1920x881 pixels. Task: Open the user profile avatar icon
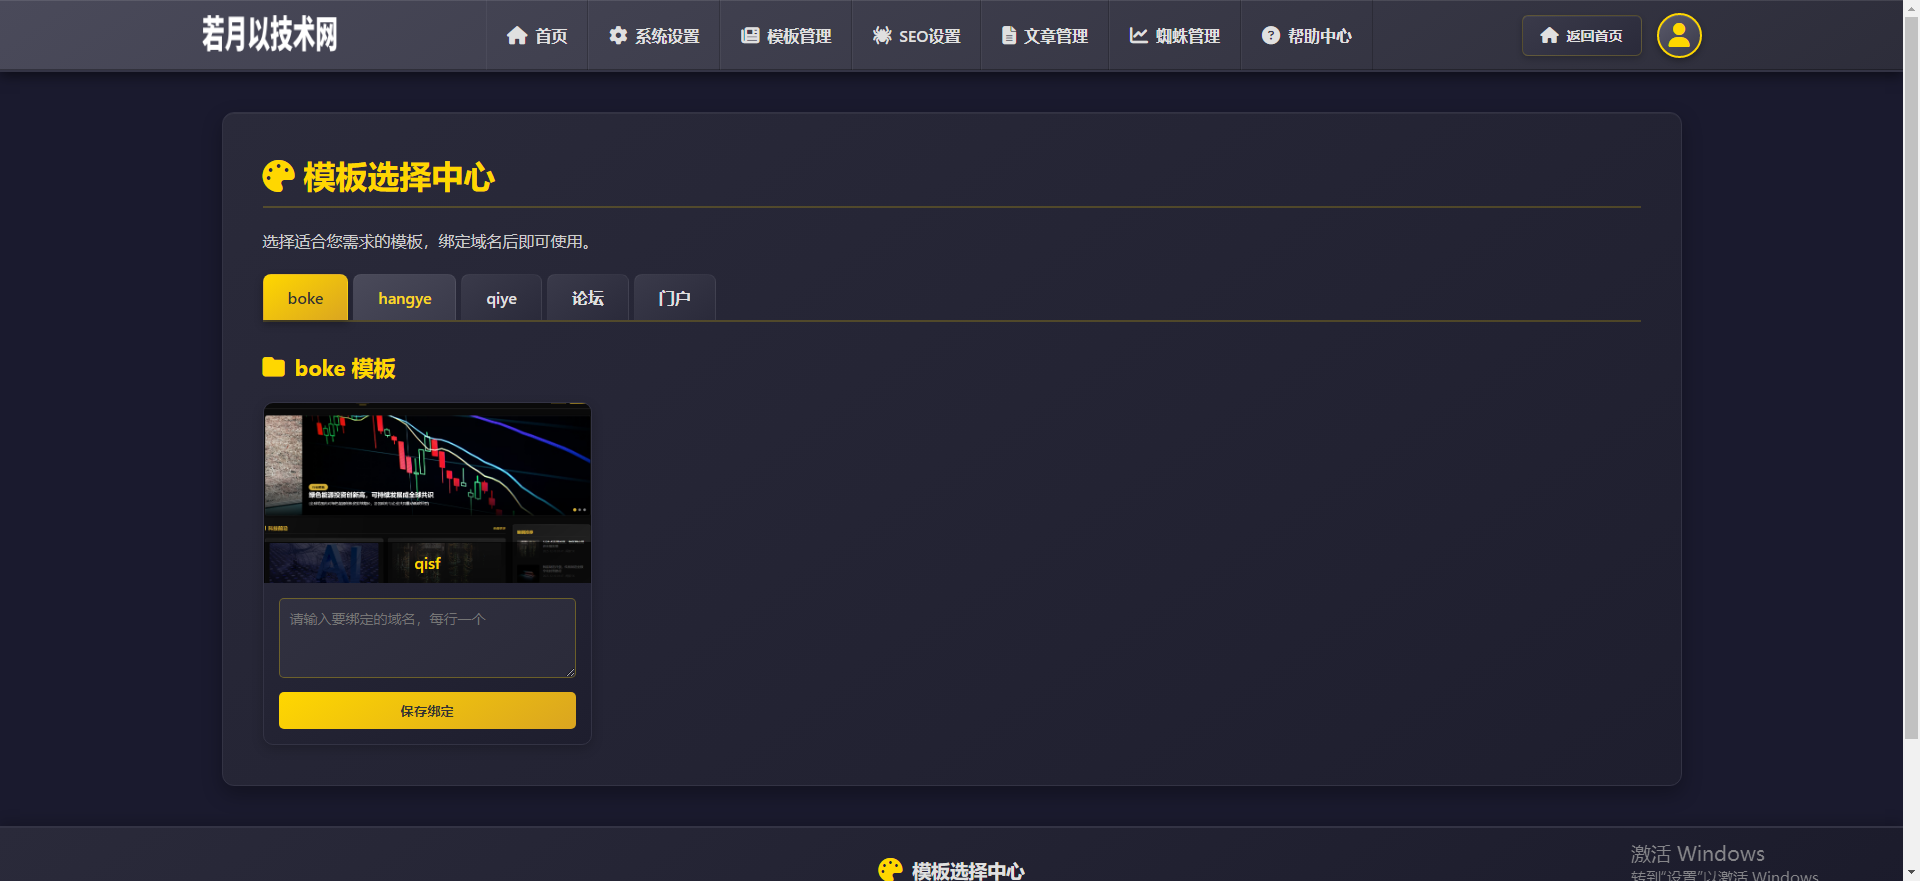(x=1678, y=36)
